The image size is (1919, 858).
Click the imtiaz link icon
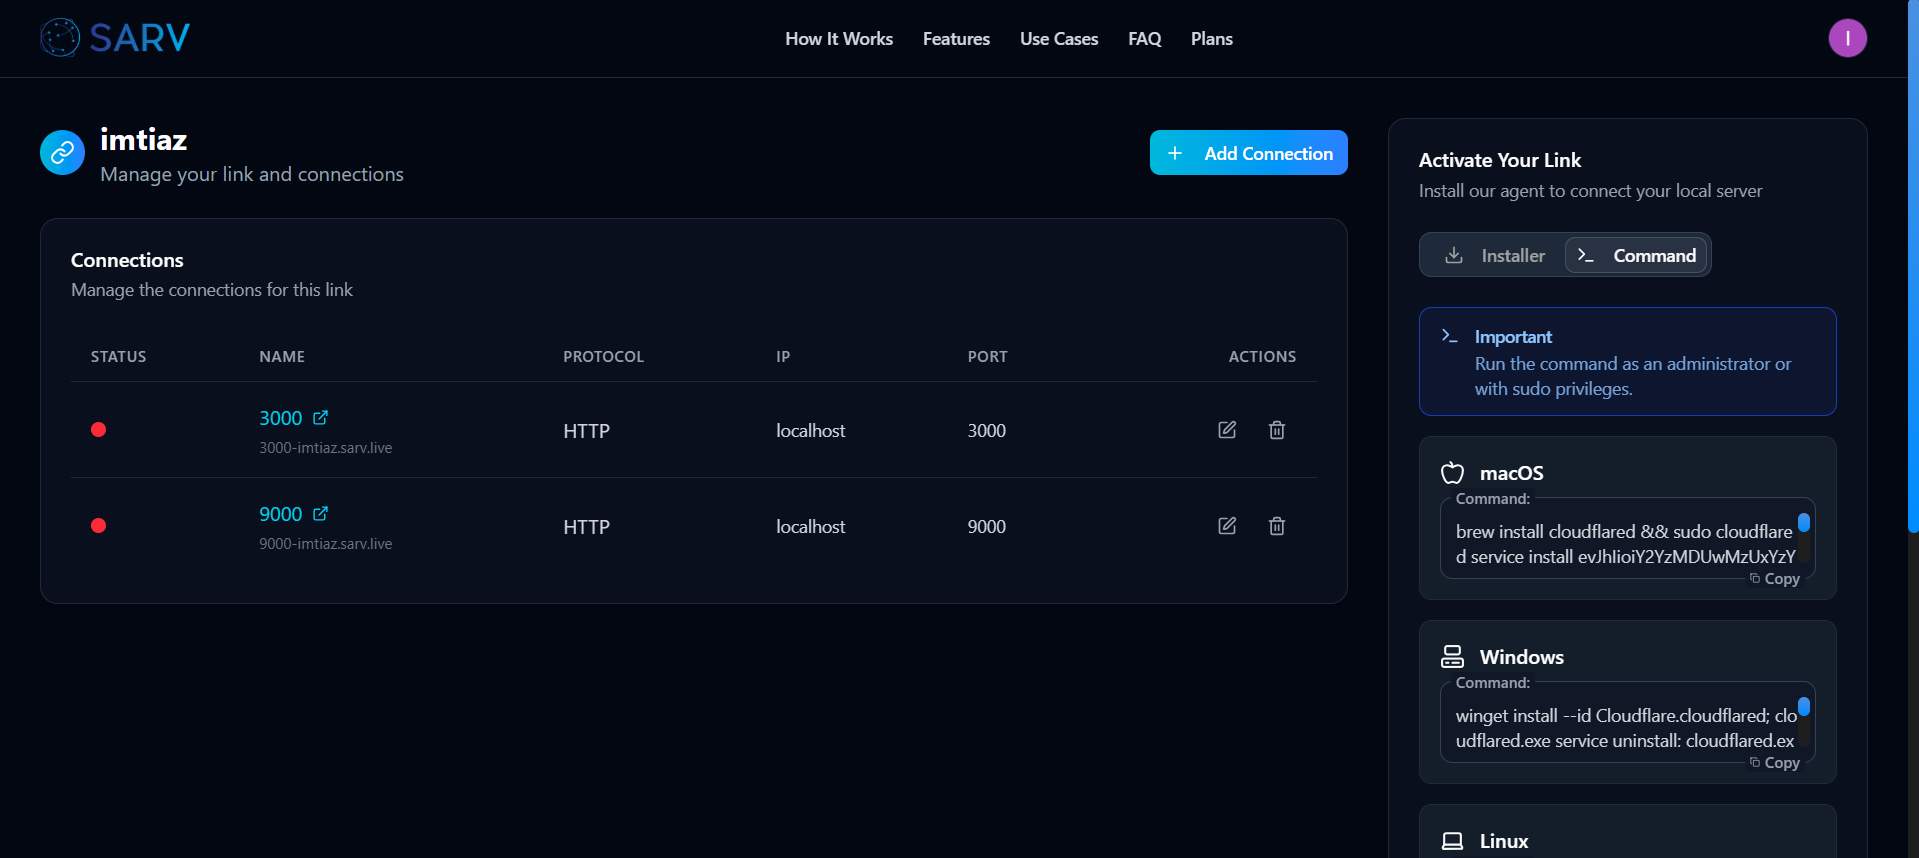(62, 153)
